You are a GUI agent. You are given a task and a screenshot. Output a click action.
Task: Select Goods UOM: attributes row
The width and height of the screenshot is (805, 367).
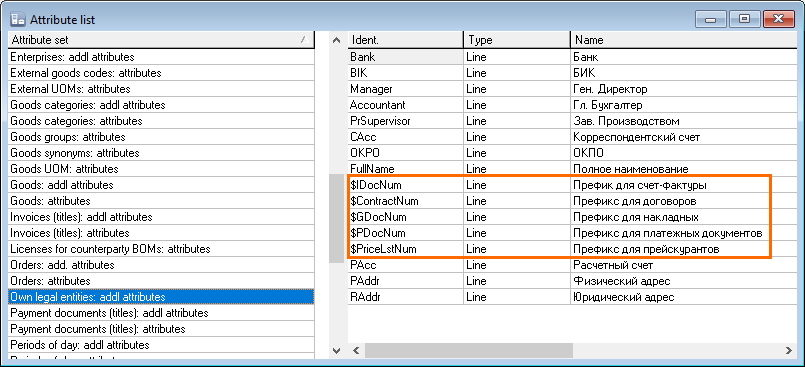tap(161, 169)
